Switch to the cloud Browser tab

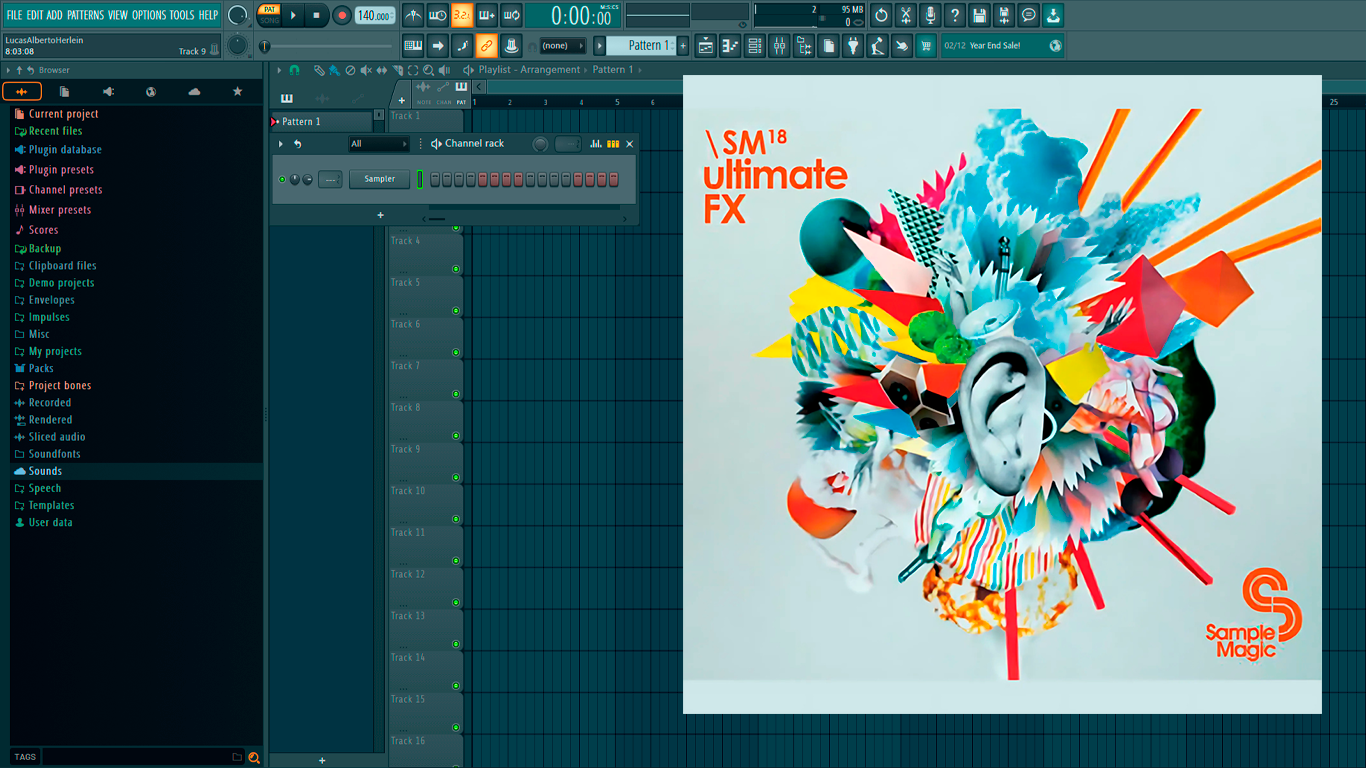(194, 91)
